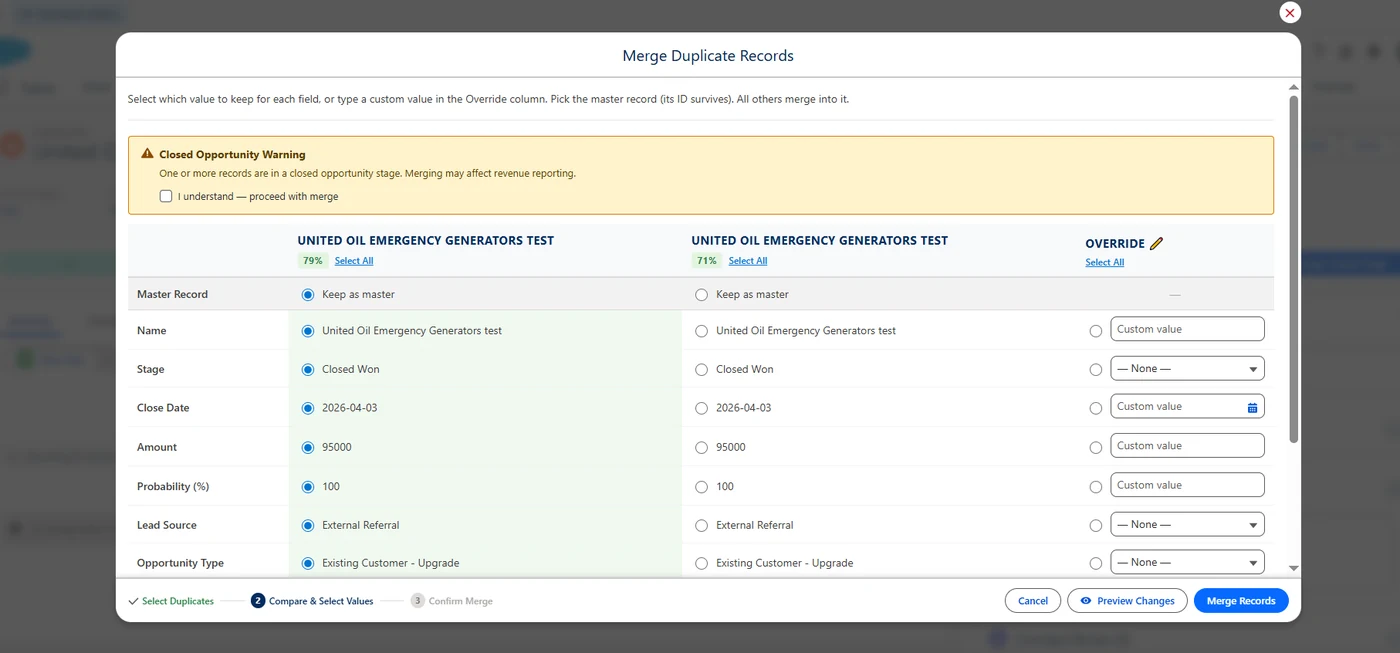
Task: Open the Close Date calendar picker icon
Action: (1252, 407)
